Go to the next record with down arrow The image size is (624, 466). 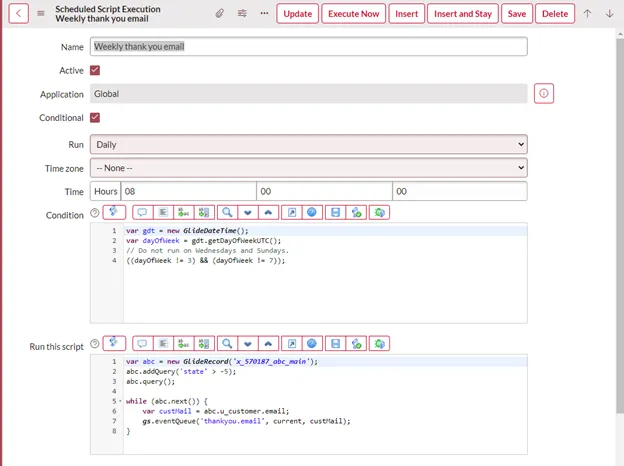coord(609,14)
